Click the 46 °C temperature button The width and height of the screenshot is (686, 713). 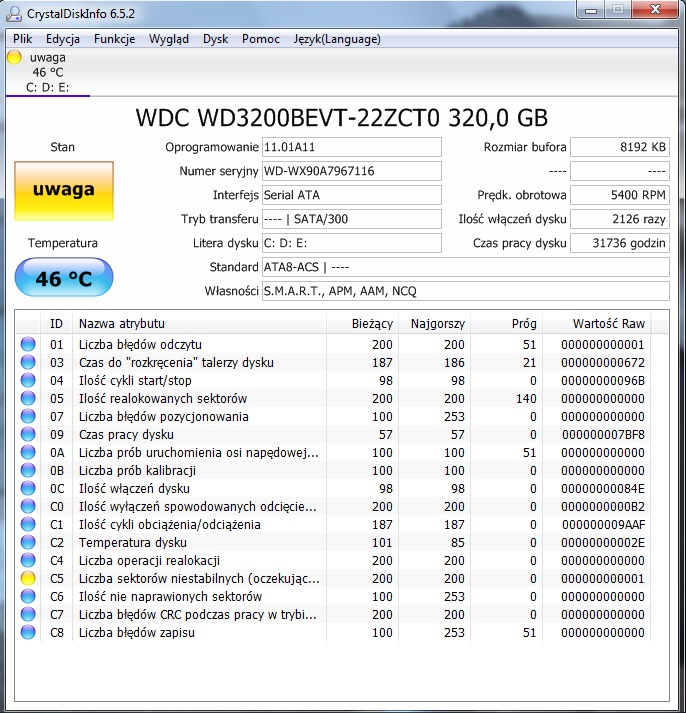64,277
